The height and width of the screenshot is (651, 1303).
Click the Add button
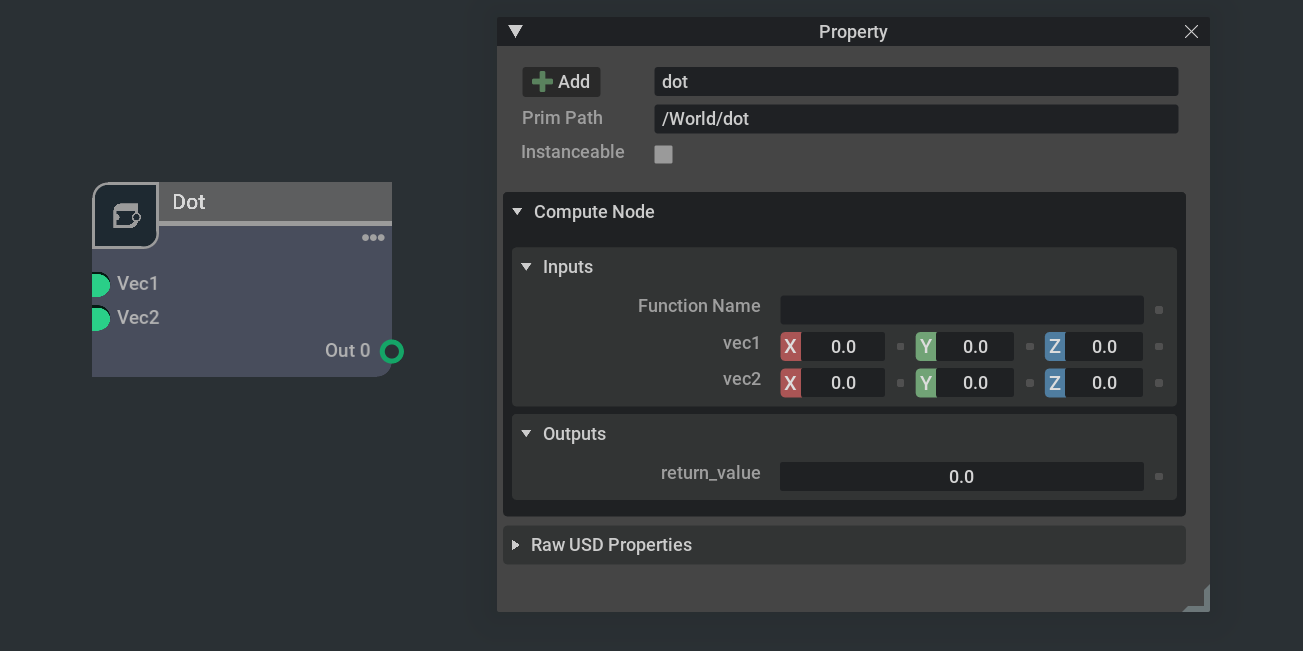[561, 82]
